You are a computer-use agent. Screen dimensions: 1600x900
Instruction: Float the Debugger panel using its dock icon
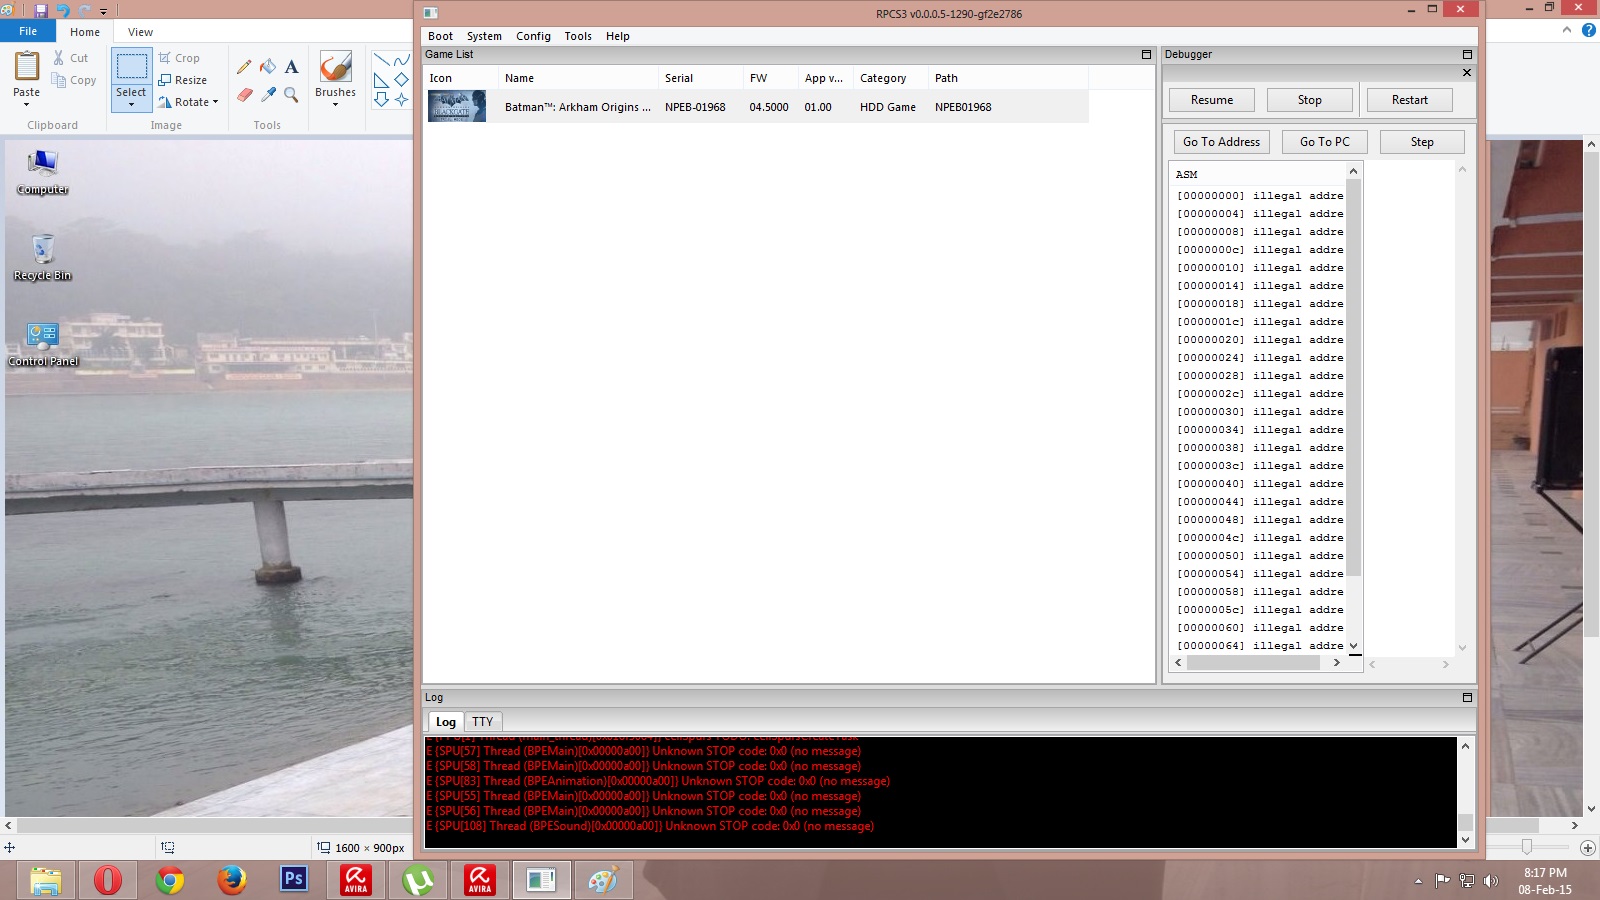pos(1467,55)
